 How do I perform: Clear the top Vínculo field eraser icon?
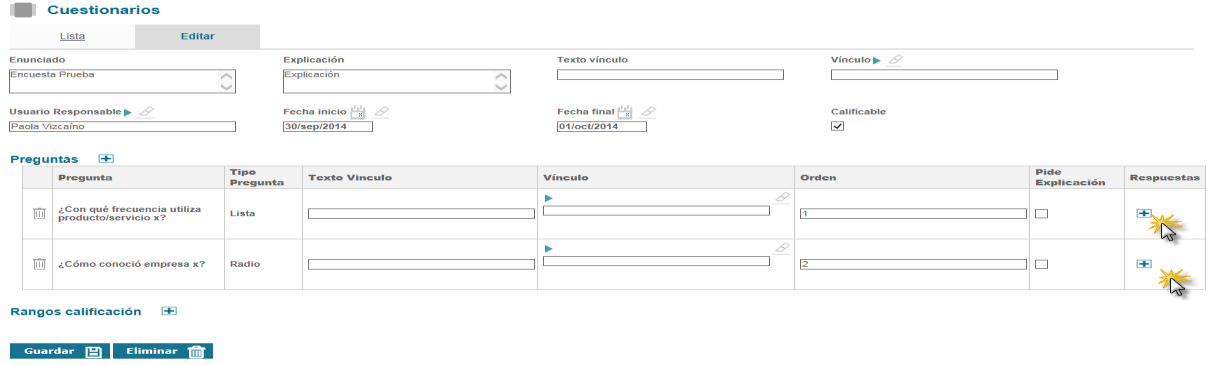pyautogui.click(x=895, y=60)
